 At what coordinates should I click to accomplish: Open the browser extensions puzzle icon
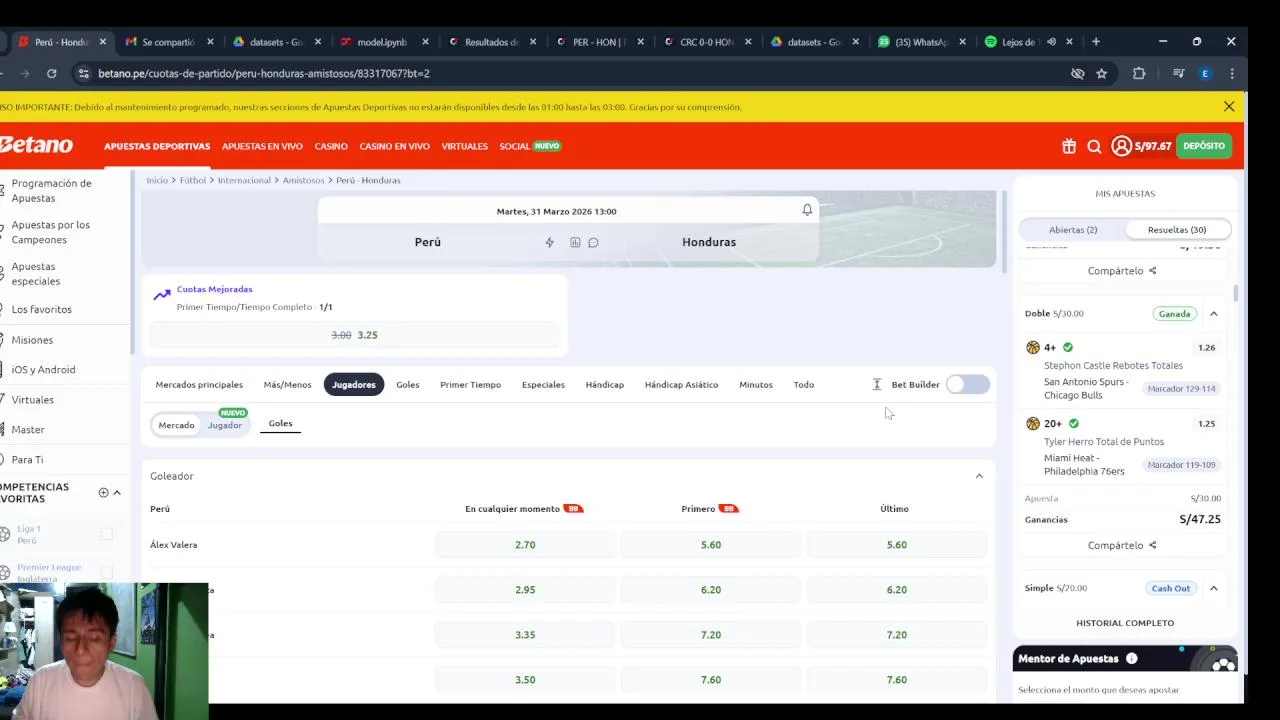tap(1139, 73)
